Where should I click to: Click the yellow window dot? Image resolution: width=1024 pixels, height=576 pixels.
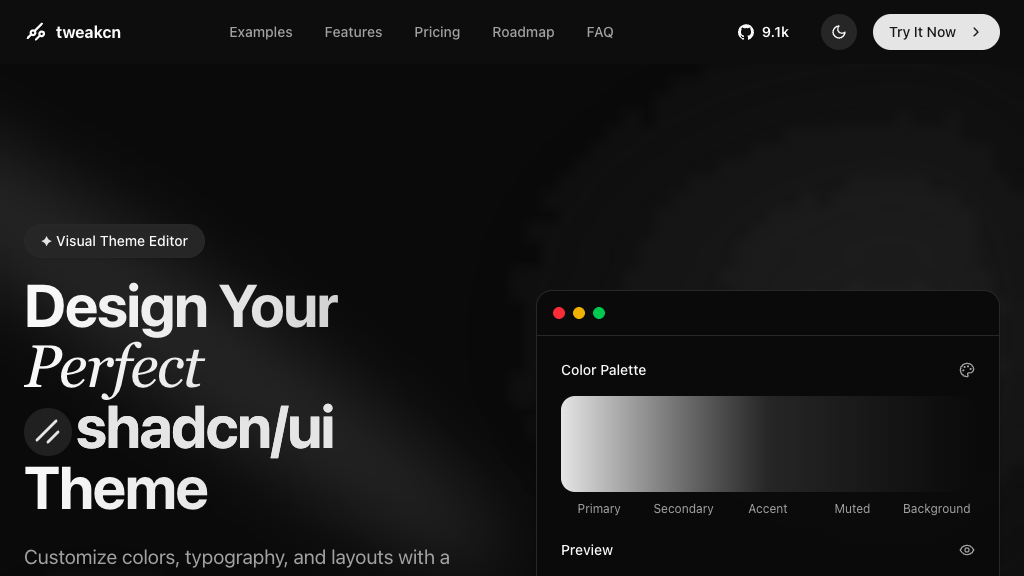[579, 313]
